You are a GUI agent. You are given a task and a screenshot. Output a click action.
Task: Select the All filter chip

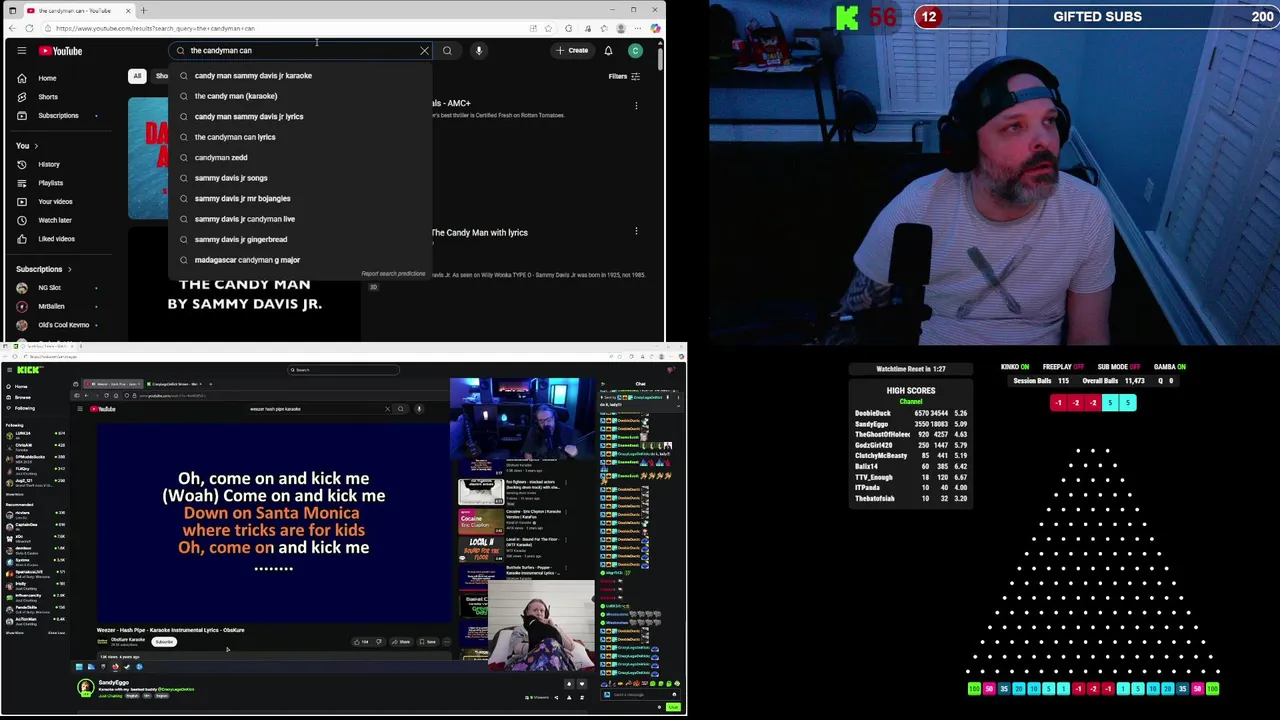137,76
